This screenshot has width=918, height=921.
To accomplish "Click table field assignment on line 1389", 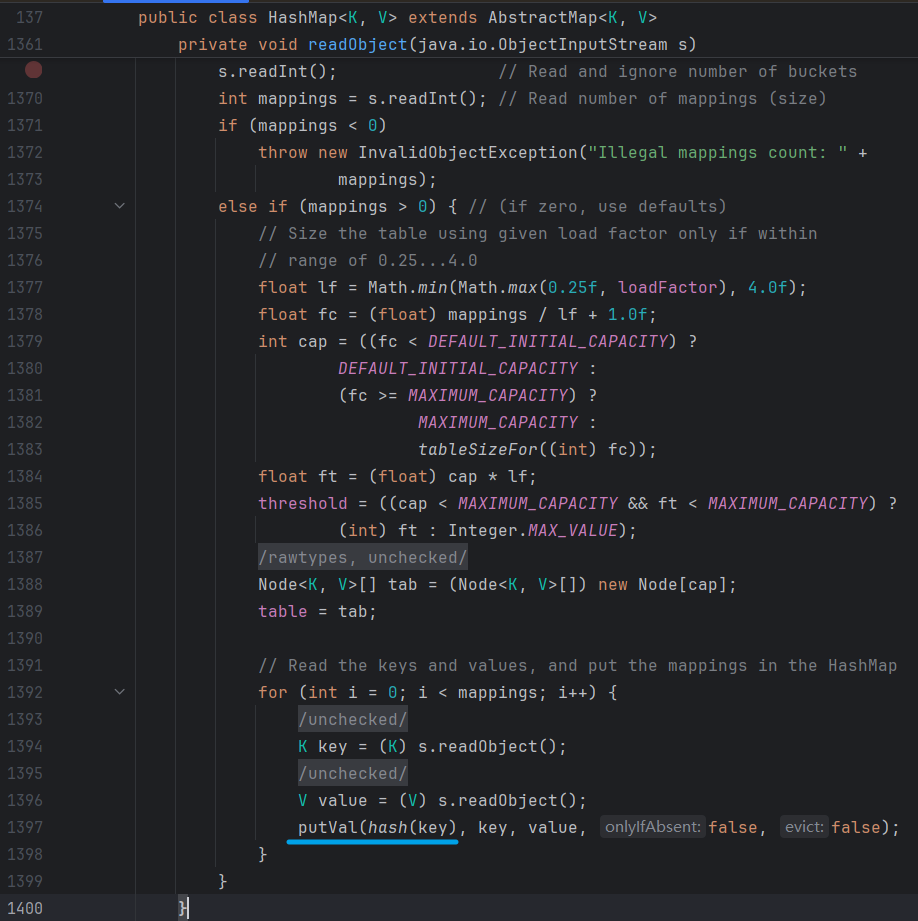I will coord(283,611).
